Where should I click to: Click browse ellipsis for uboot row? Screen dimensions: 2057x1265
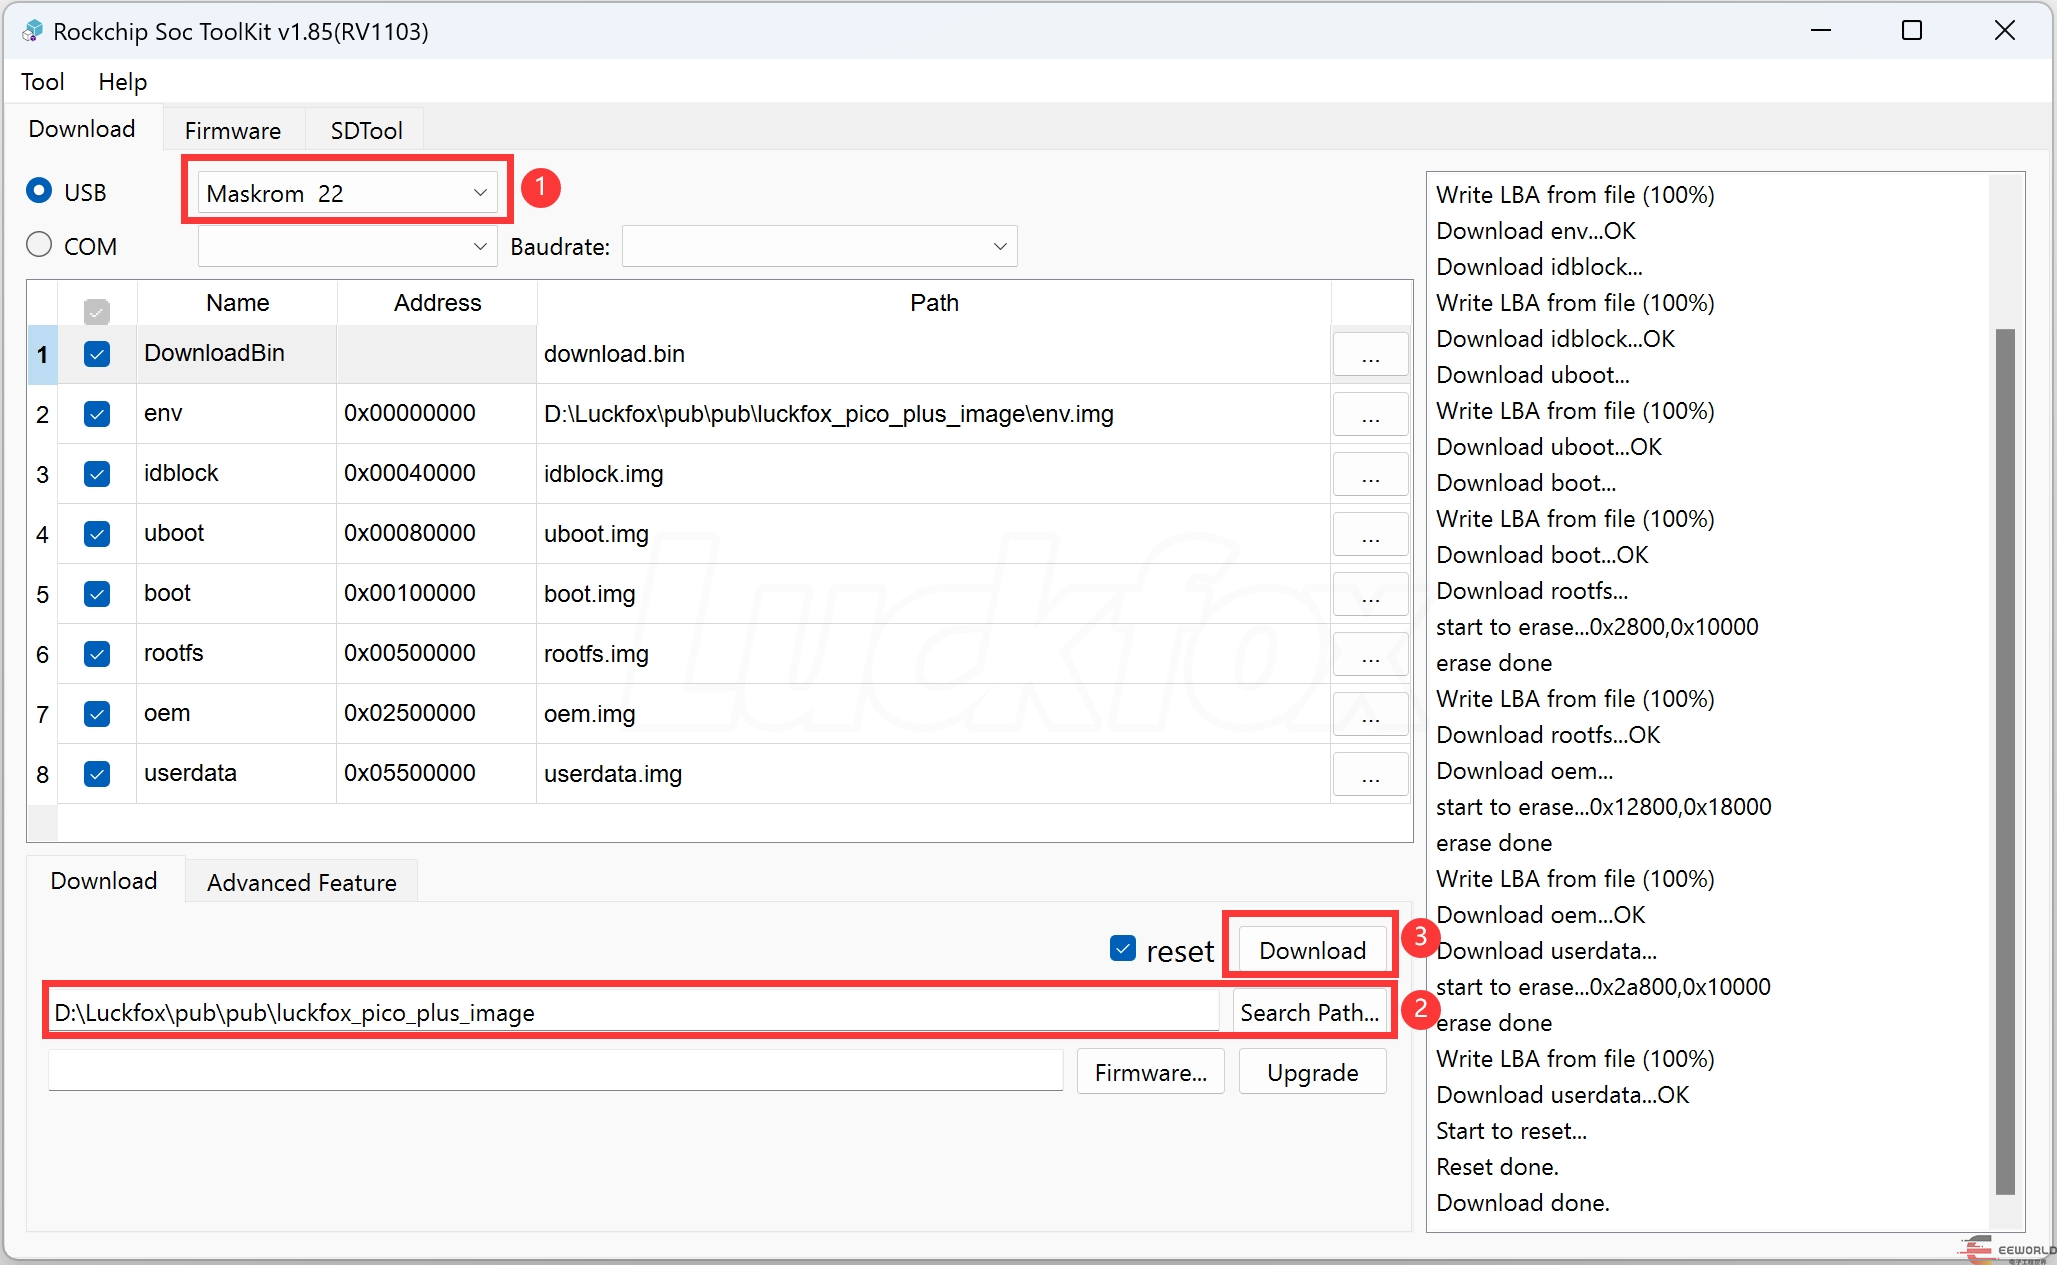click(x=1370, y=535)
